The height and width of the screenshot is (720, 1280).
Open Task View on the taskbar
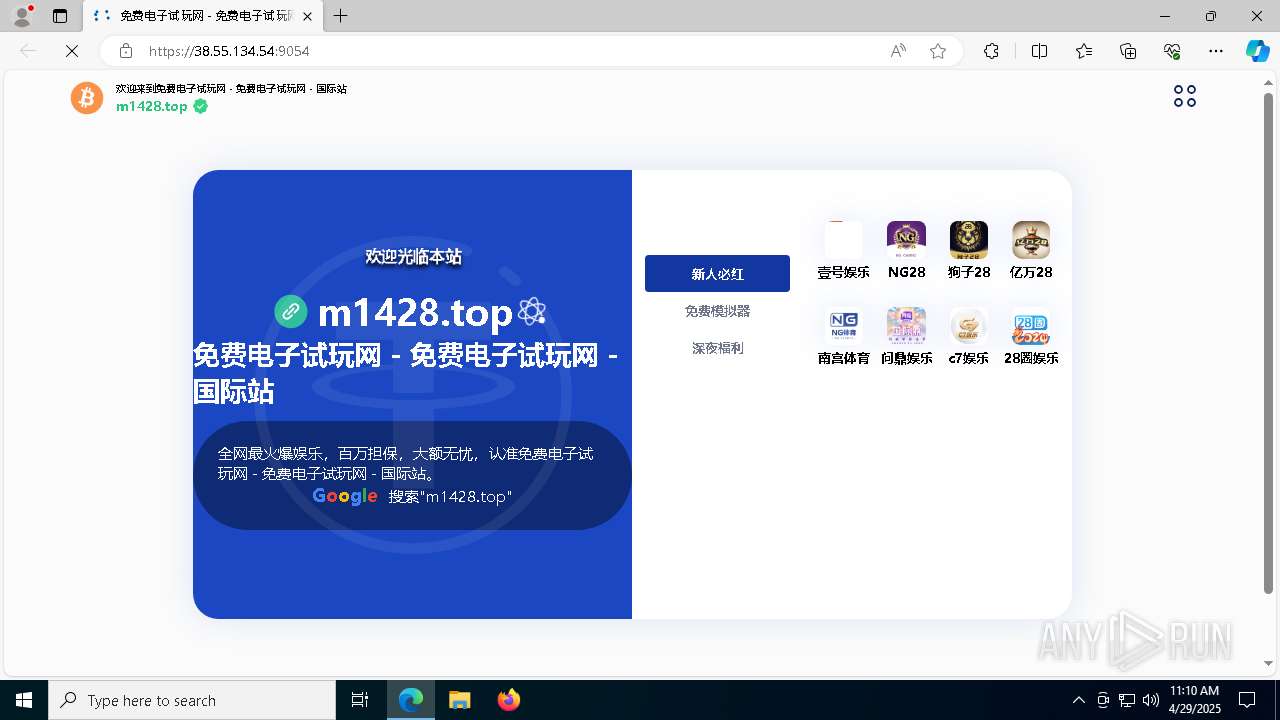pyautogui.click(x=360, y=700)
